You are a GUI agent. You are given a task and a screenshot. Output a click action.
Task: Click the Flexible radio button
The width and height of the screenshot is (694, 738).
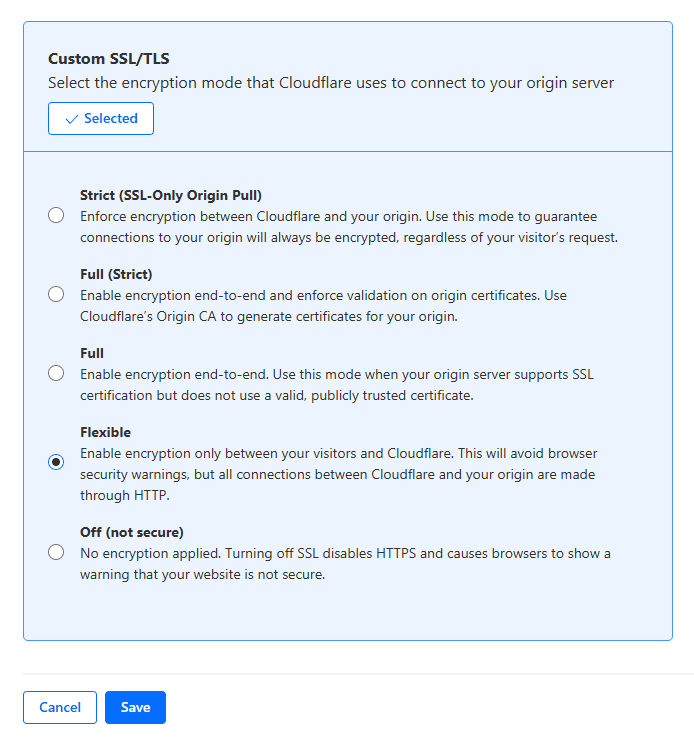[56, 462]
